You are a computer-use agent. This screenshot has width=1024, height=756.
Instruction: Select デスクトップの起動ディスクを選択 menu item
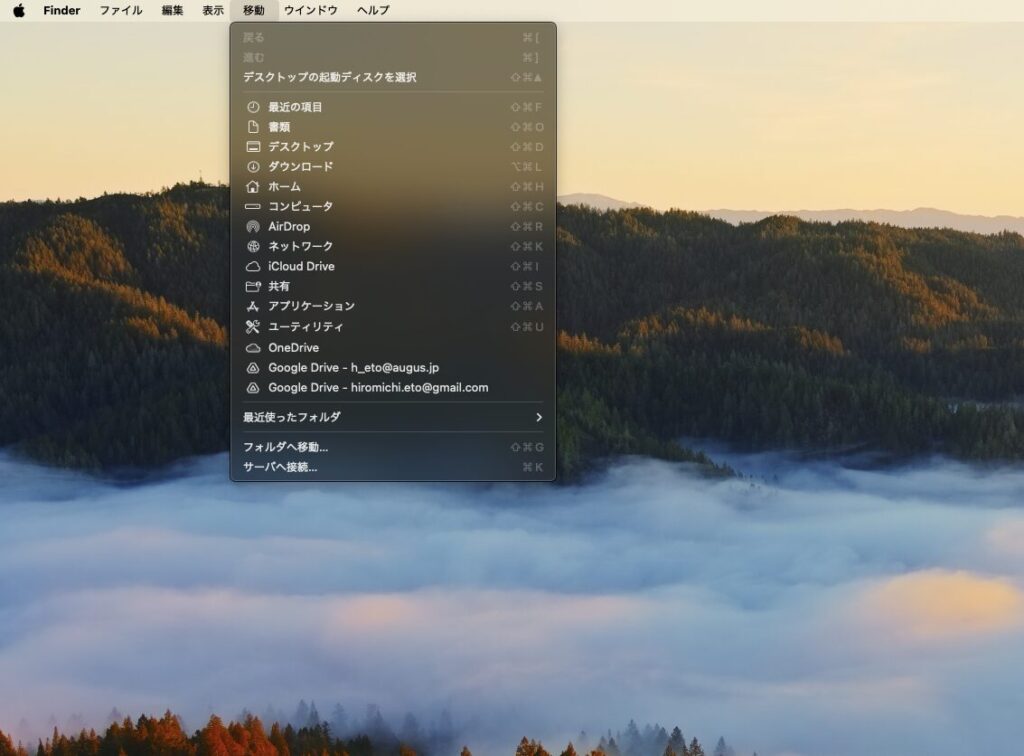tap(330, 77)
